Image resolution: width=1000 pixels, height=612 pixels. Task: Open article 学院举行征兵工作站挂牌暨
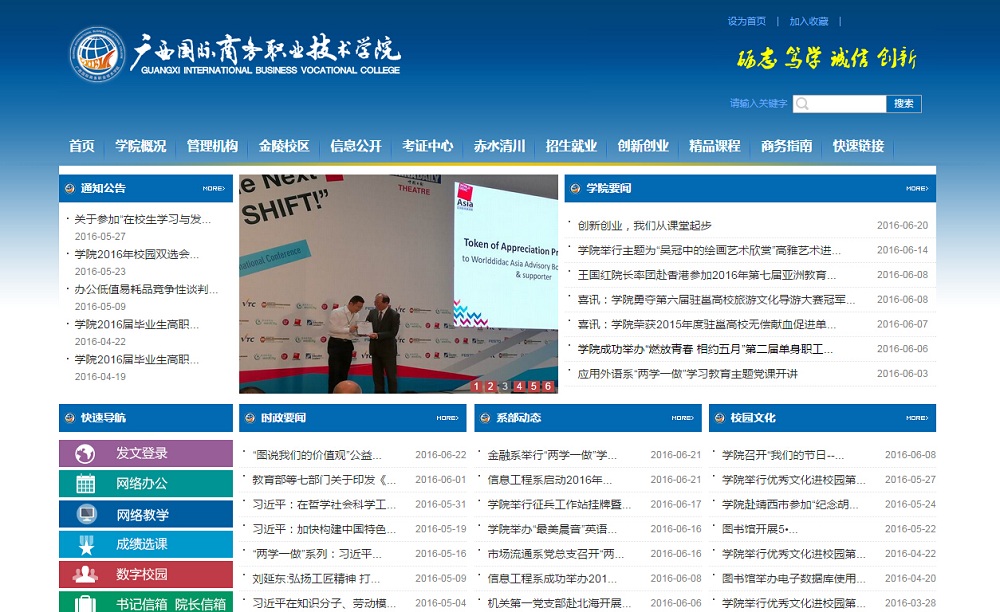pyautogui.click(x=559, y=505)
